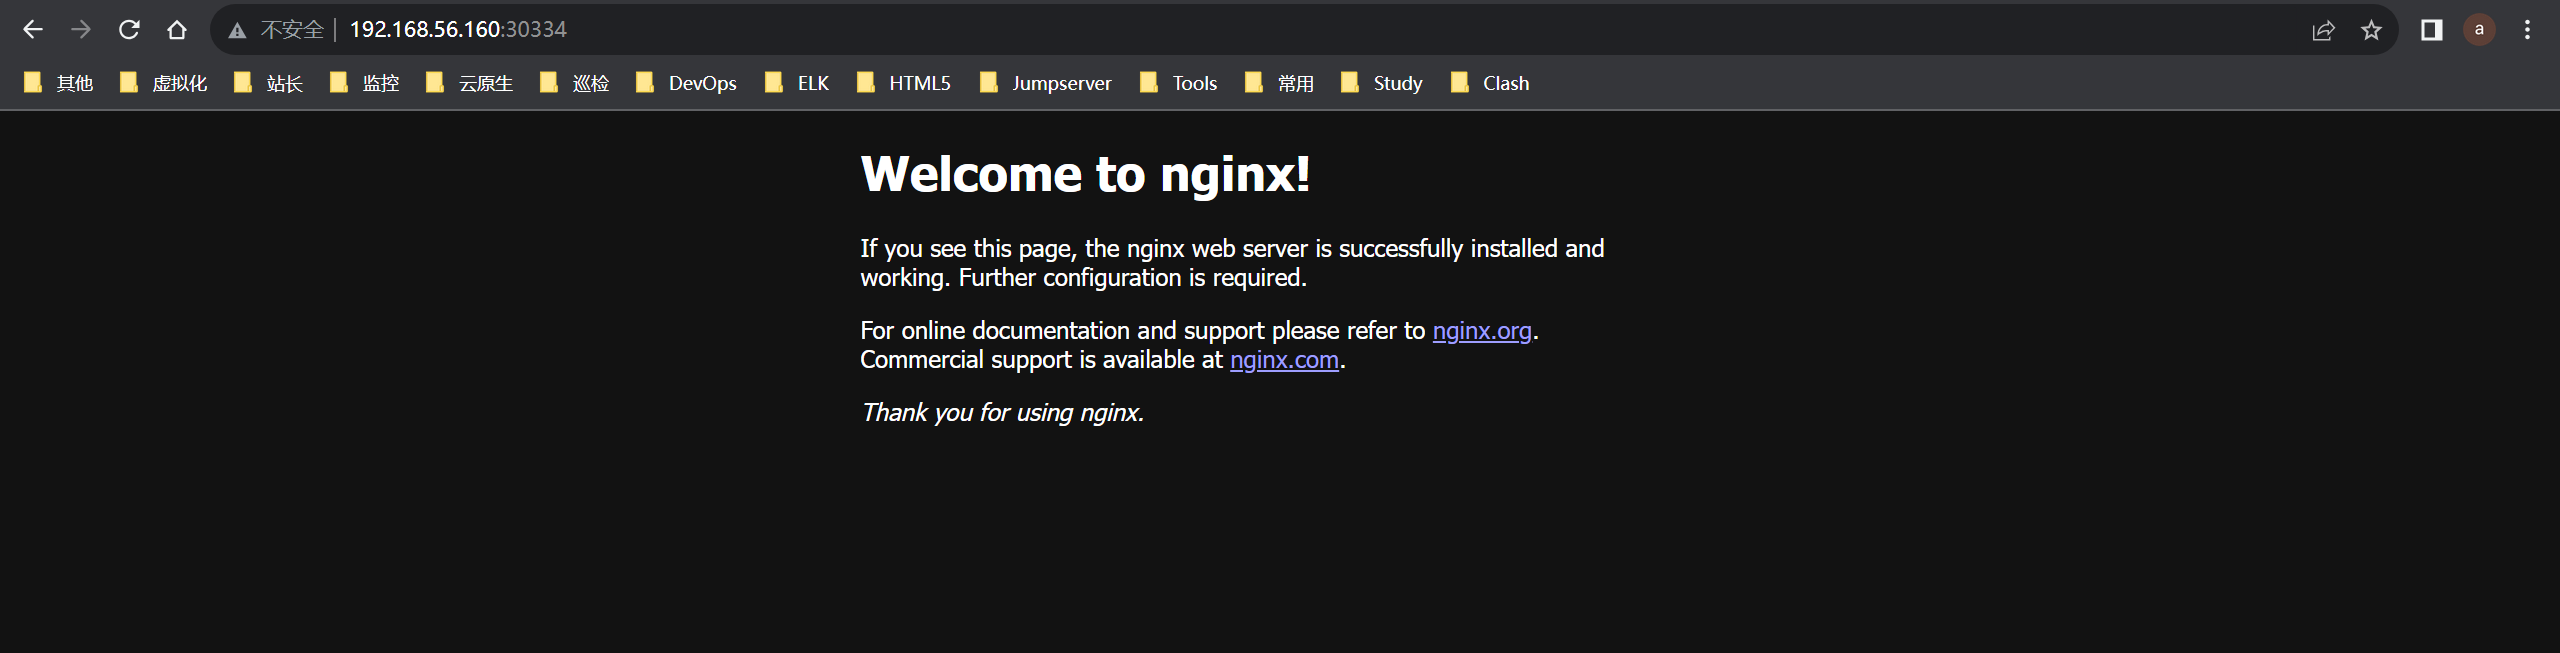Click the 'Thank you for using nginx.' text

pyautogui.click(x=1002, y=413)
